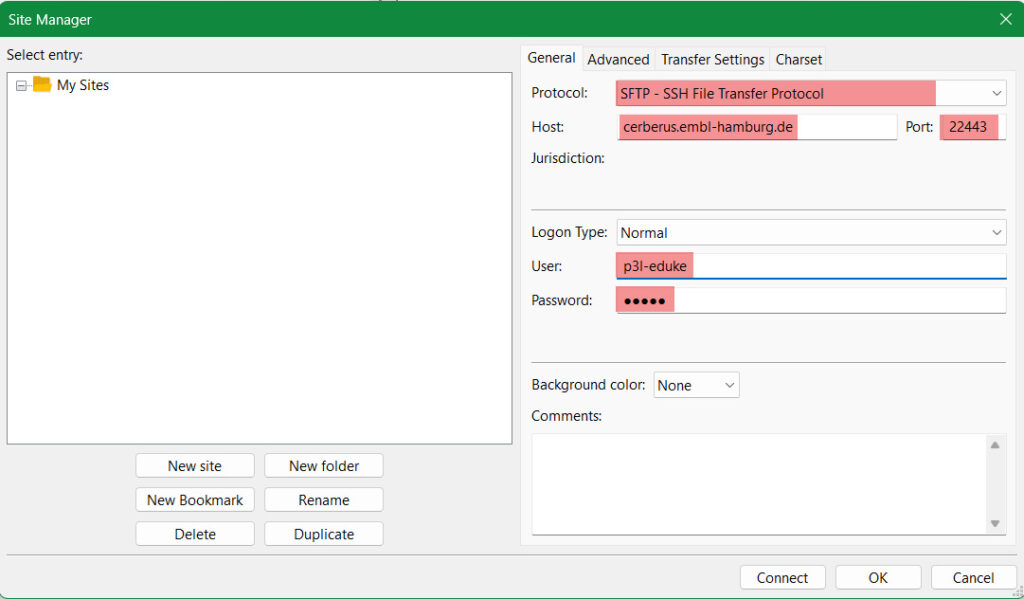Image resolution: width=1024 pixels, height=599 pixels.
Task: Open the Logon Type dropdown
Action: click(x=811, y=232)
